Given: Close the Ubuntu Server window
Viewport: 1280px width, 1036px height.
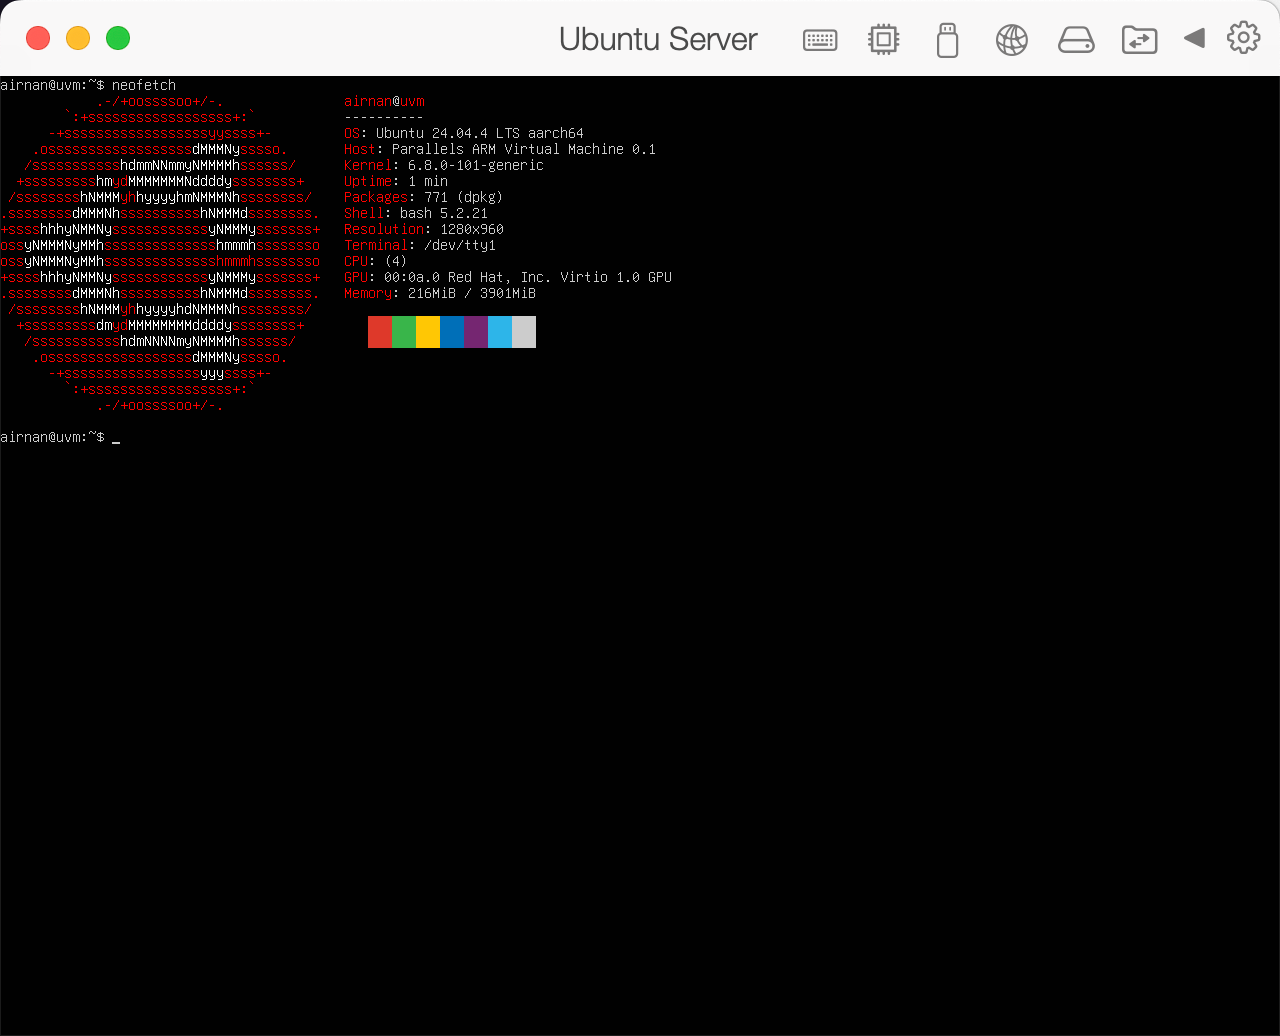Looking at the screenshot, I should [38, 38].
